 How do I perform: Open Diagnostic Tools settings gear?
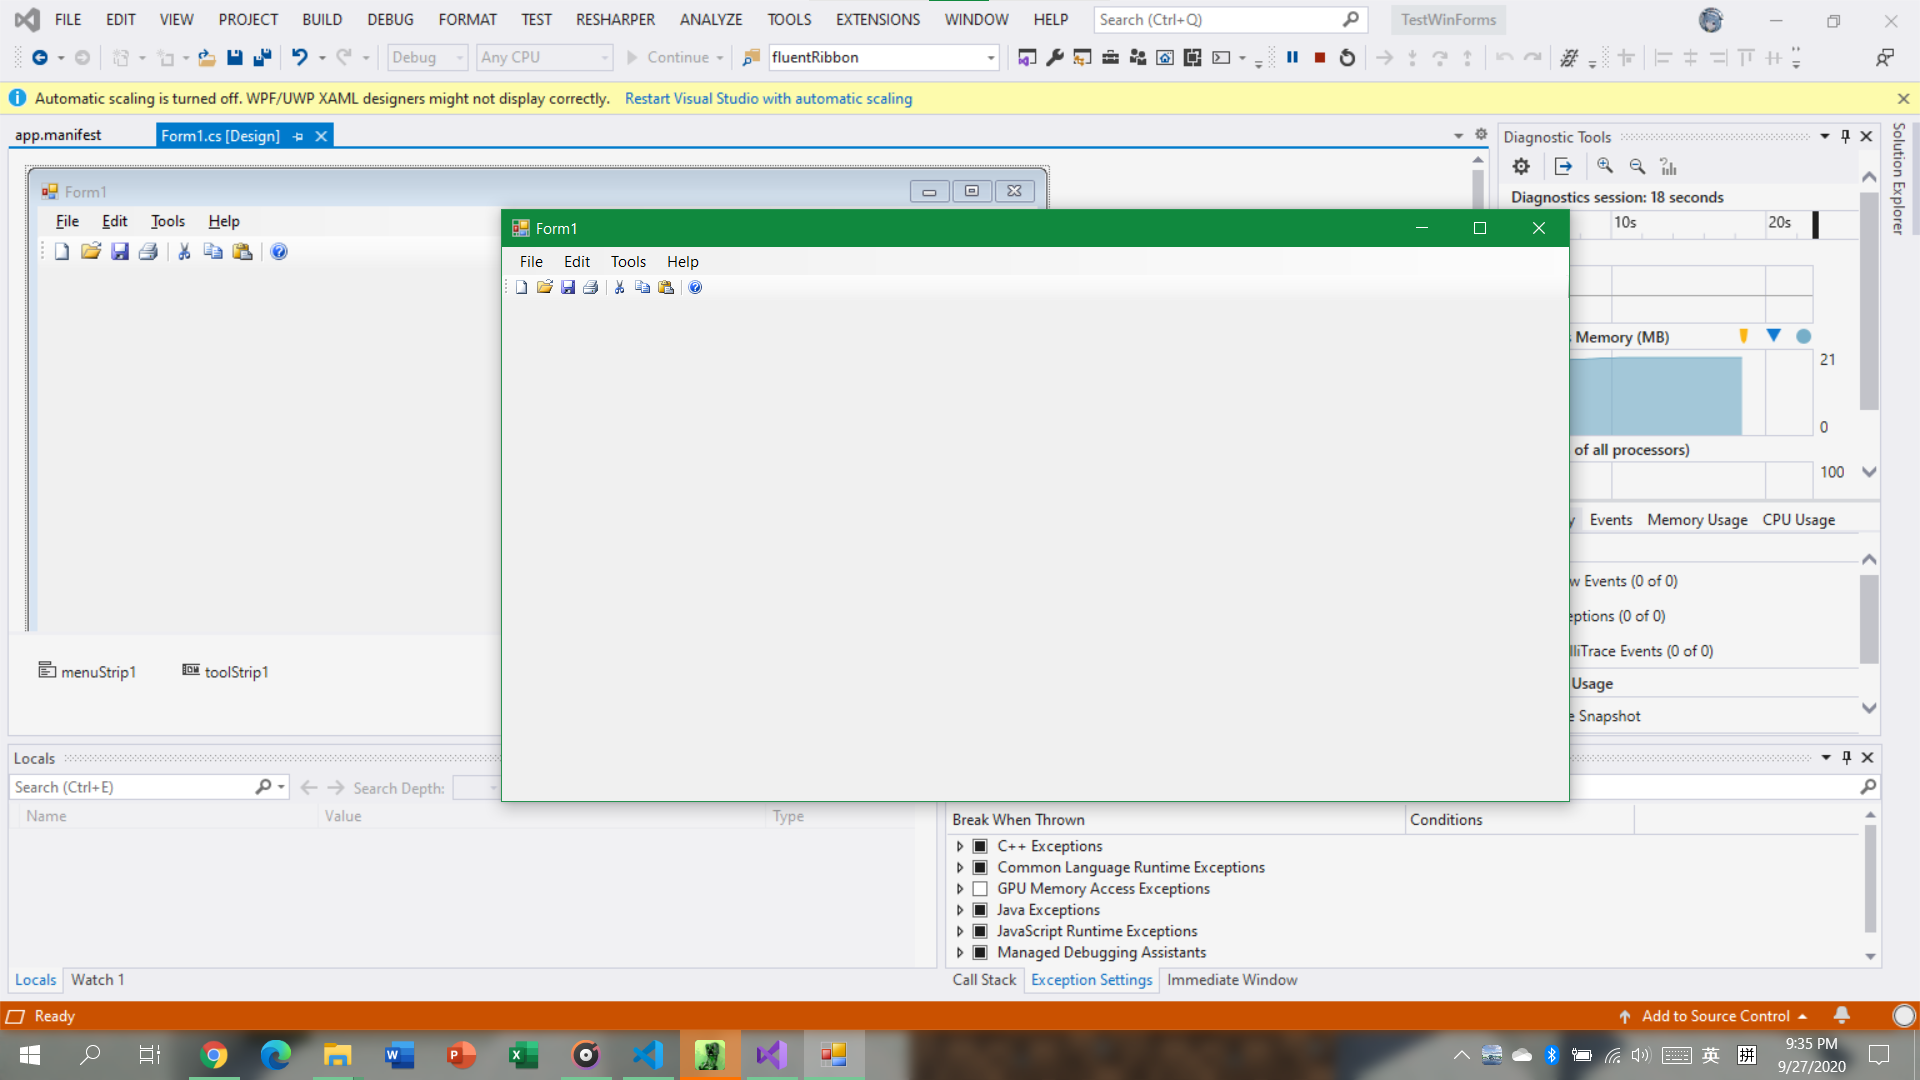pos(1521,166)
